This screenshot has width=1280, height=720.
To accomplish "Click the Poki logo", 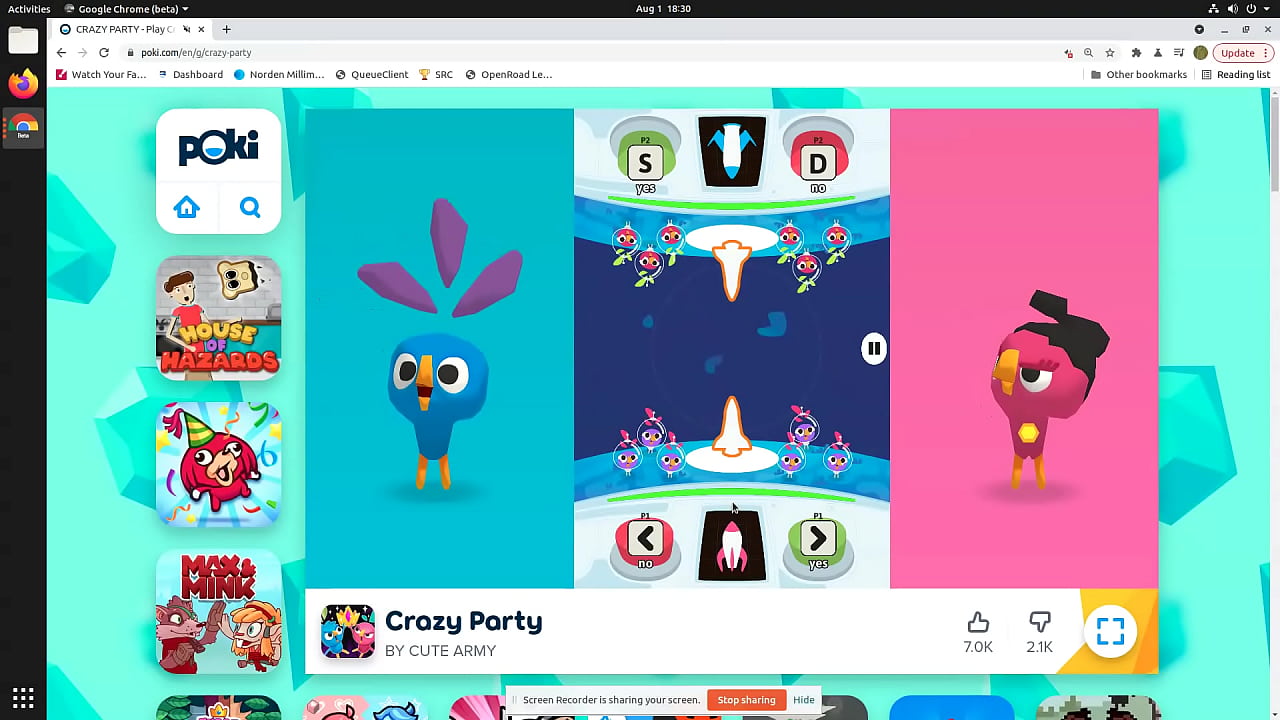I will coord(218,148).
